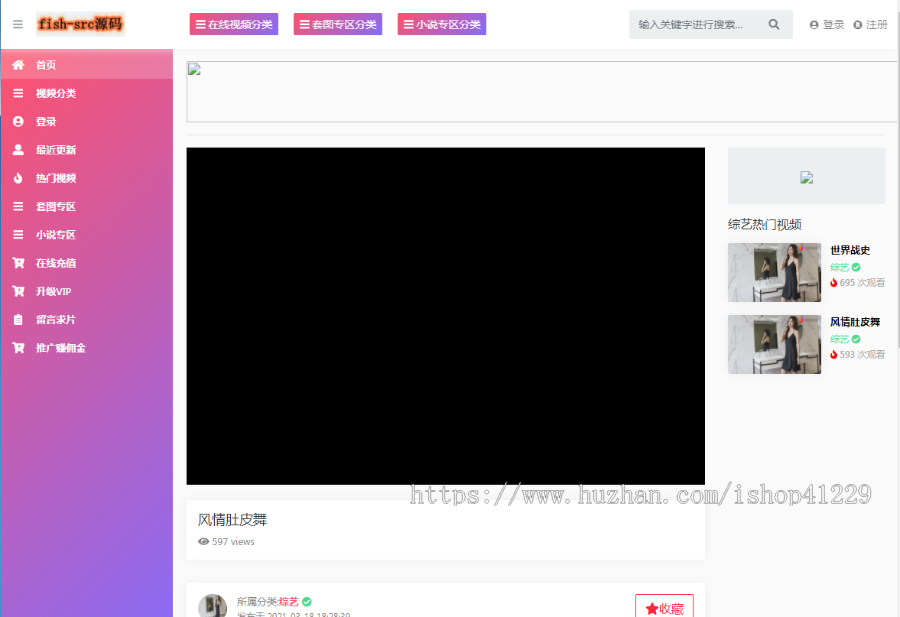Click the 收藏 favorite button
This screenshot has height=617, width=900.
[664, 607]
